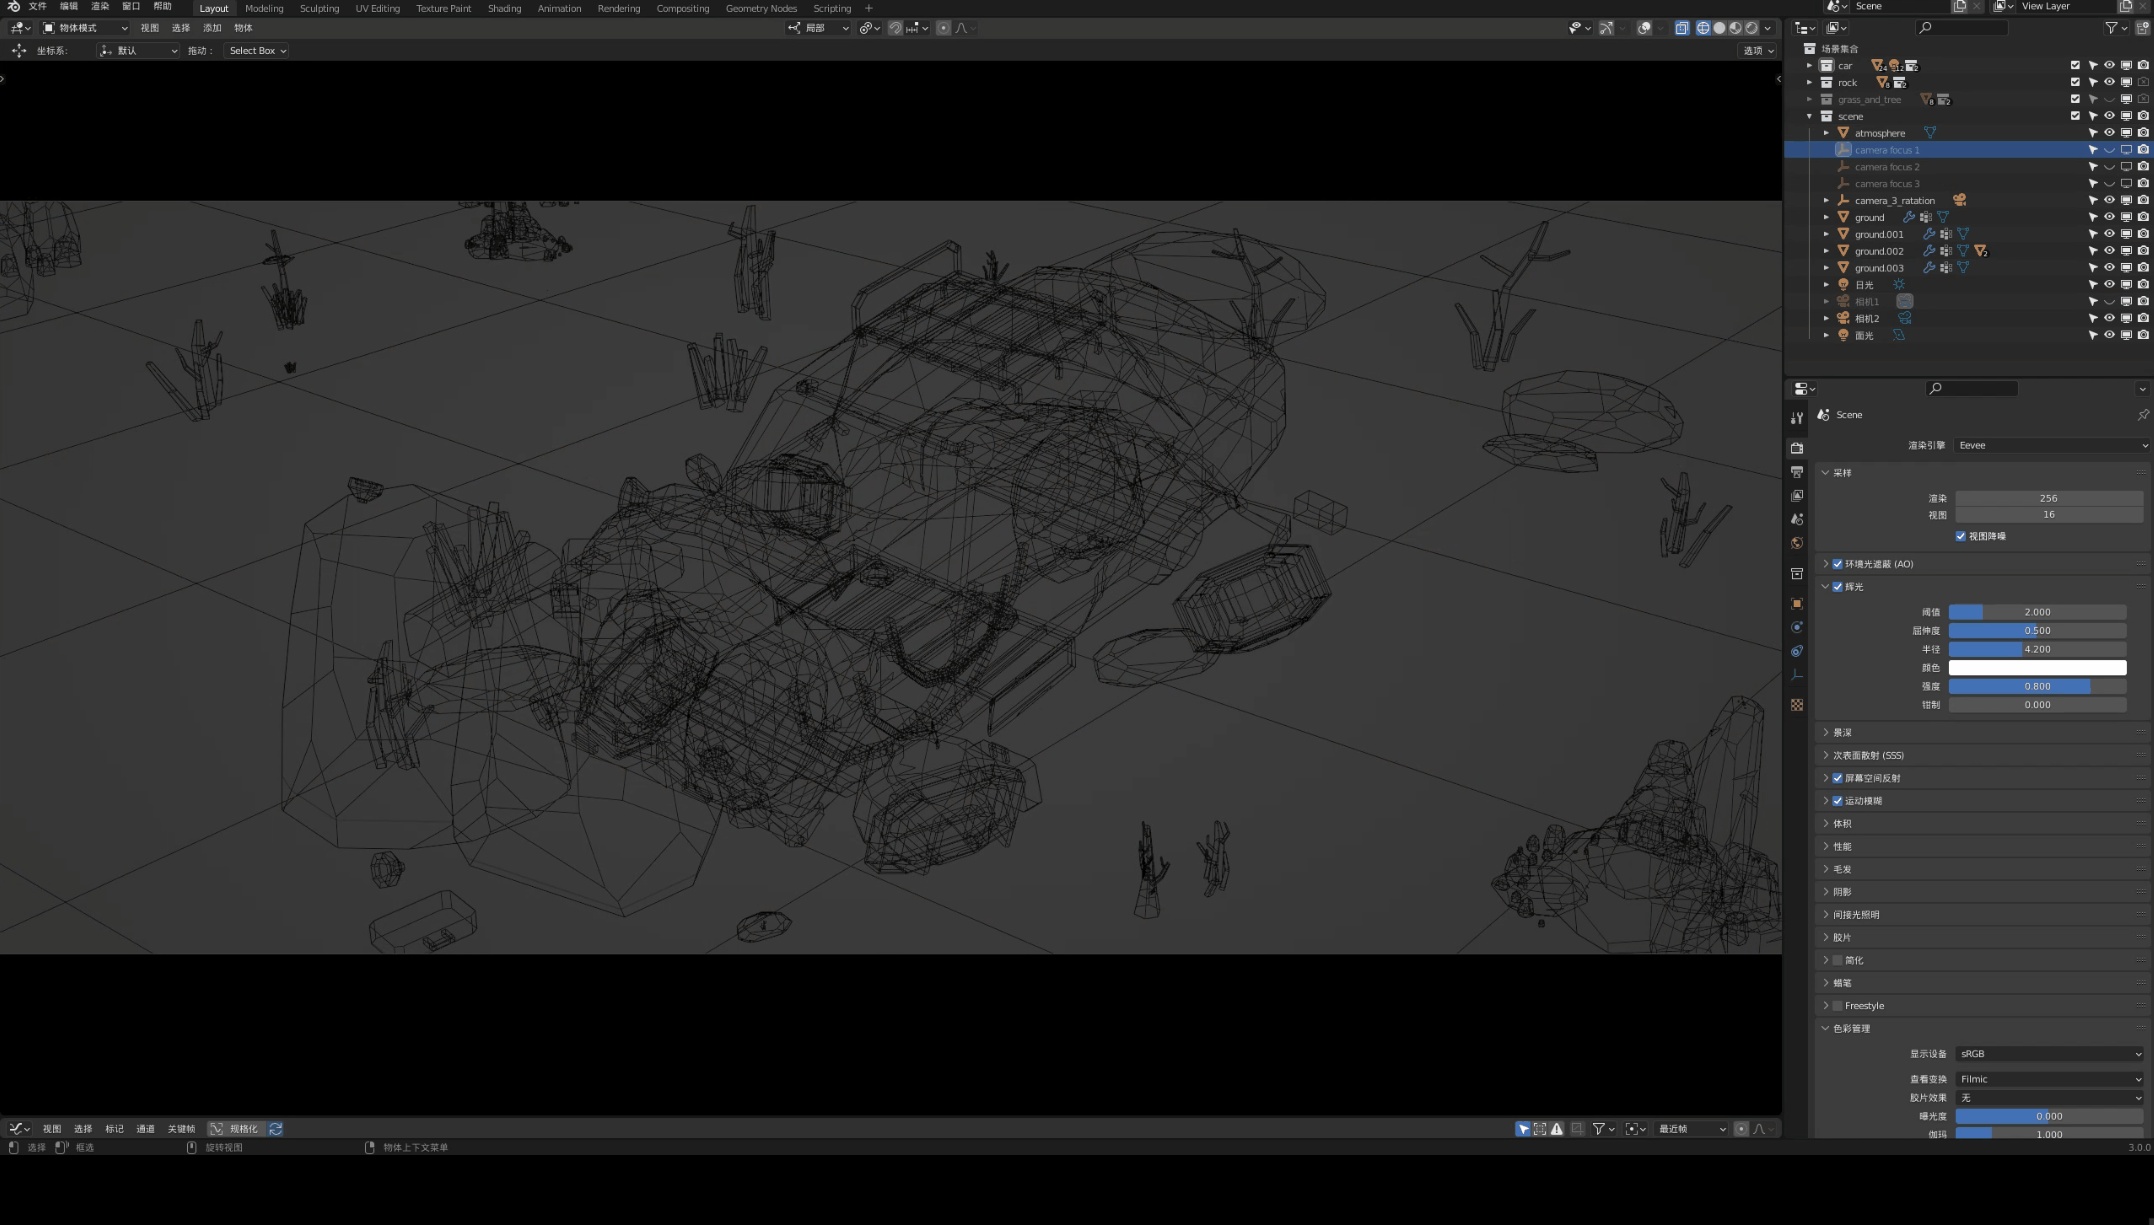Expand the 景深 depth of field panel

pos(1842,733)
